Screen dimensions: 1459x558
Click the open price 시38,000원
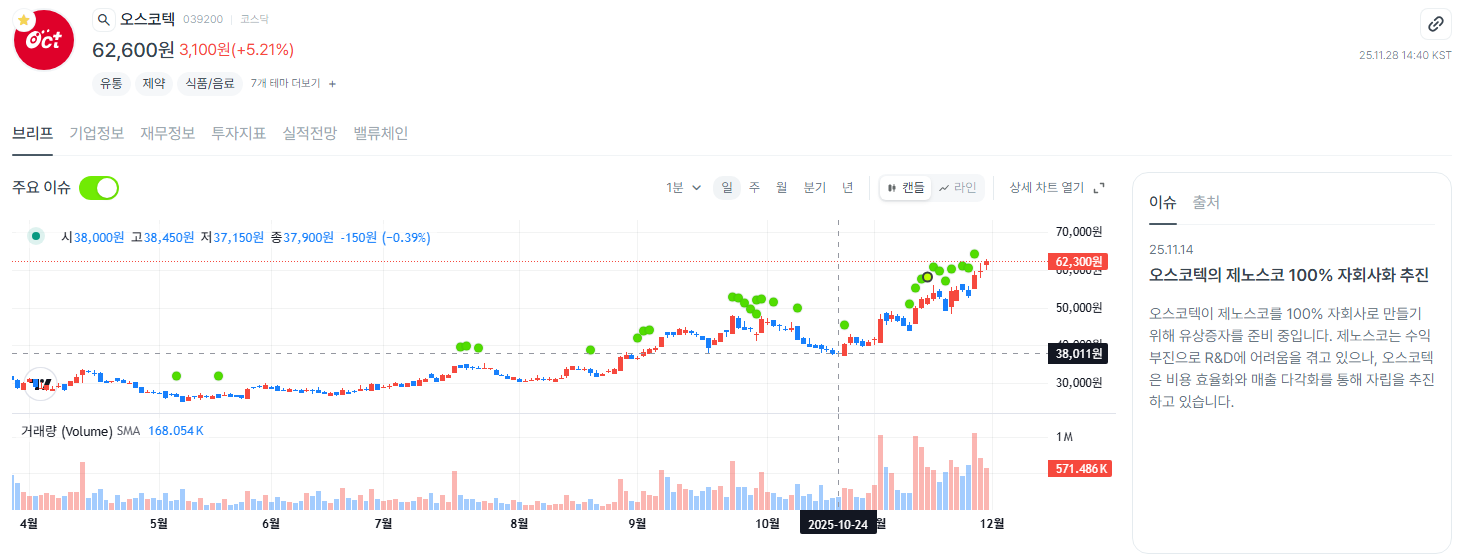click(x=92, y=238)
